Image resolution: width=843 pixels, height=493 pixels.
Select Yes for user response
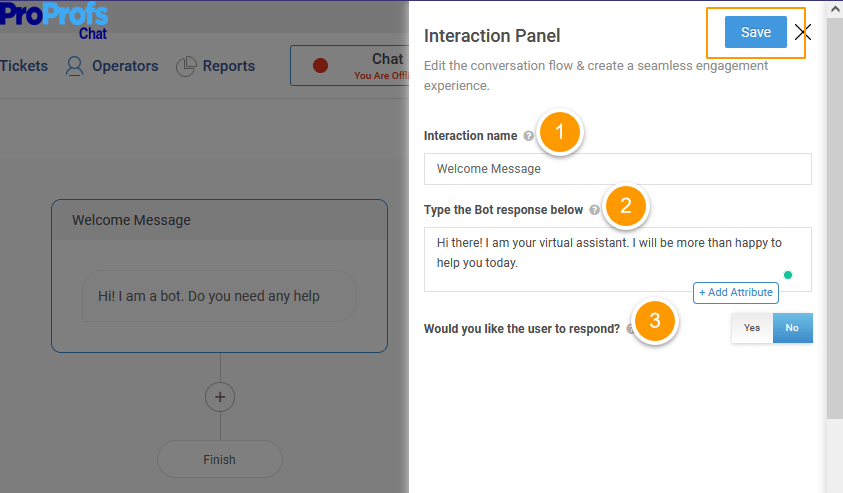click(x=752, y=328)
